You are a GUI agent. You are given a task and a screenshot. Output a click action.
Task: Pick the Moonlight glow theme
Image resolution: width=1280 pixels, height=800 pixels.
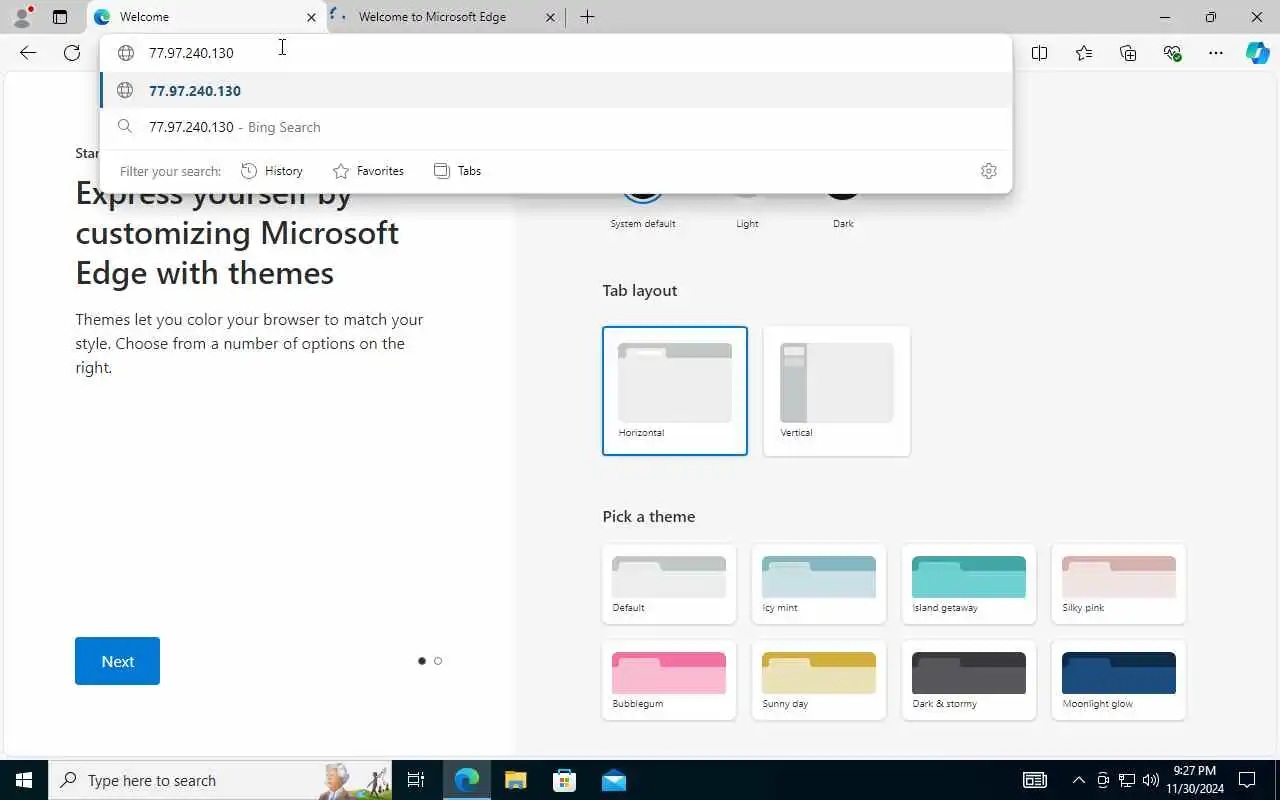tap(1119, 680)
